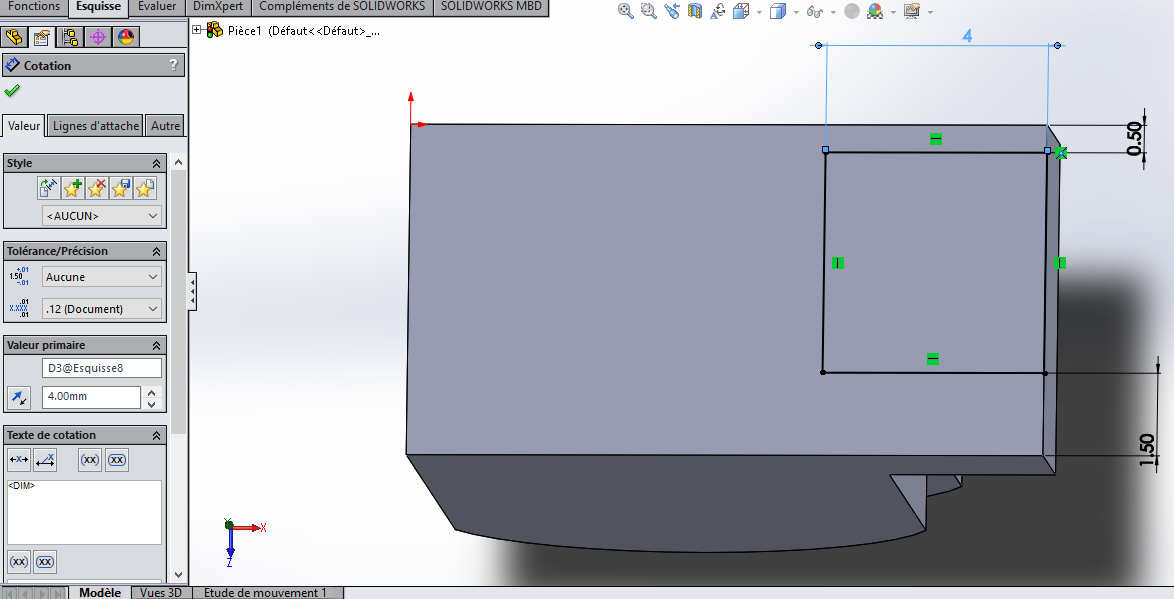Click the Pièce1 part icon in tree
Viewport: 1174px width, 599px height.
[x=215, y=30]
